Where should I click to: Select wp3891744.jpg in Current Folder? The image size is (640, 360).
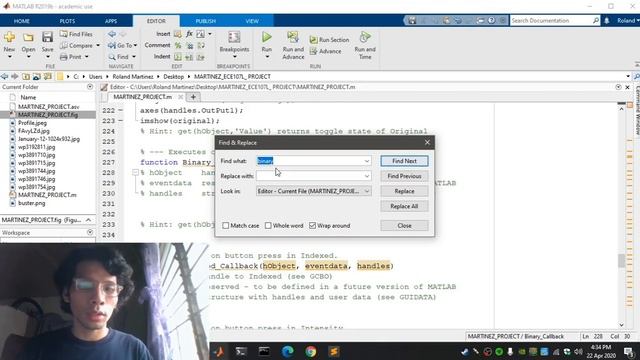coord(36,171)
